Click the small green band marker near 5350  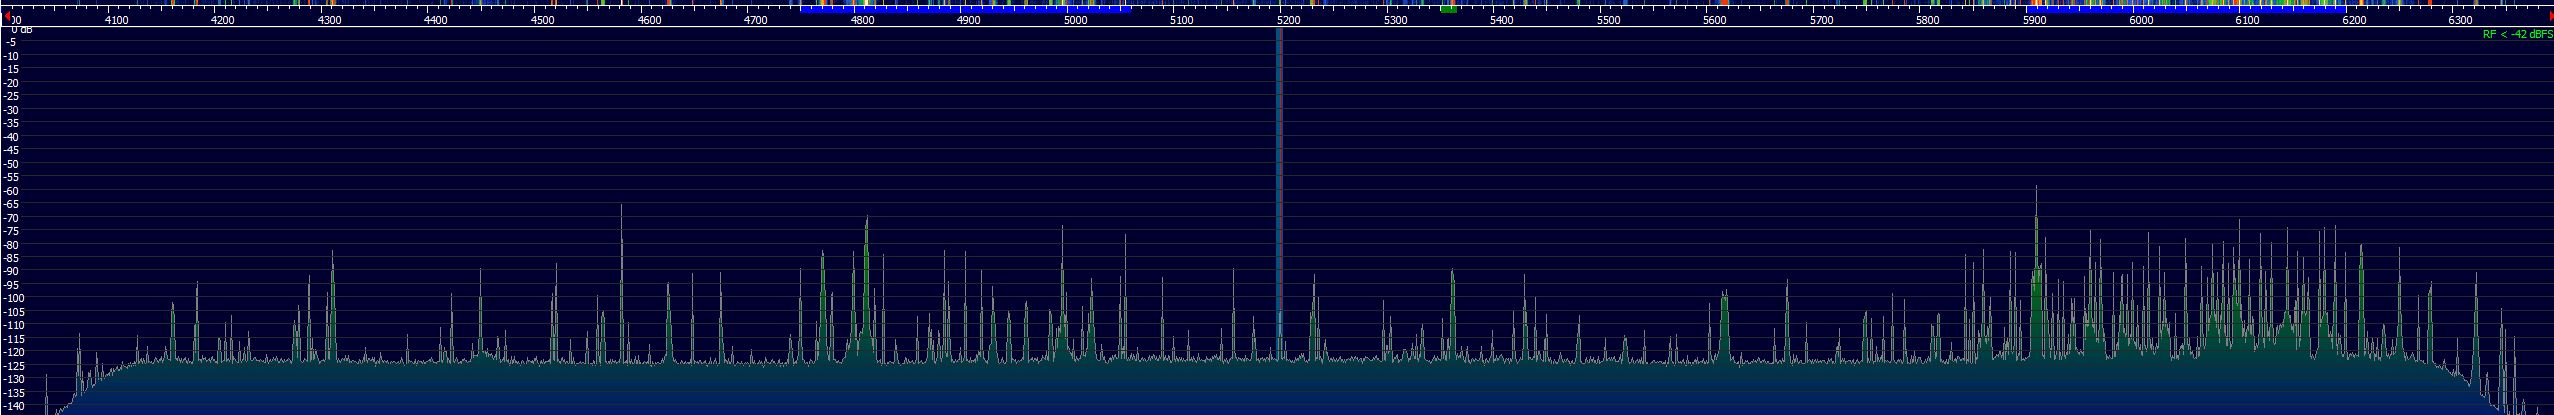pos(1448,10)
